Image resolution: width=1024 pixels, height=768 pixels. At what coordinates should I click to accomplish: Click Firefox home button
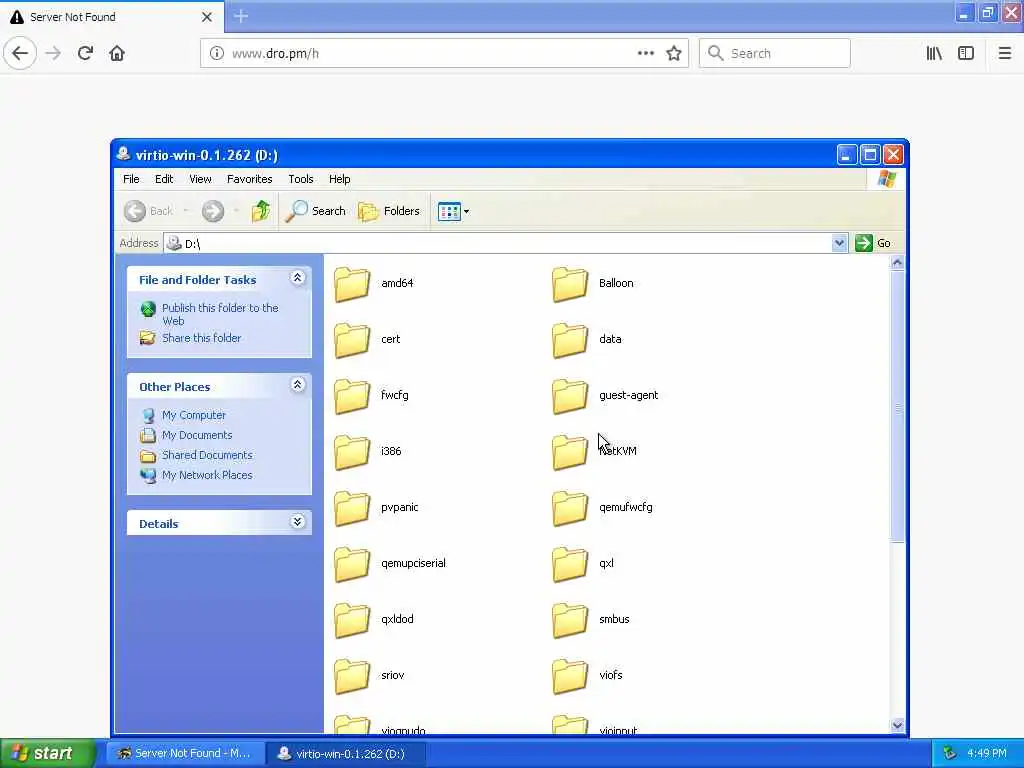pyautogui.click(x=117, y=54)
